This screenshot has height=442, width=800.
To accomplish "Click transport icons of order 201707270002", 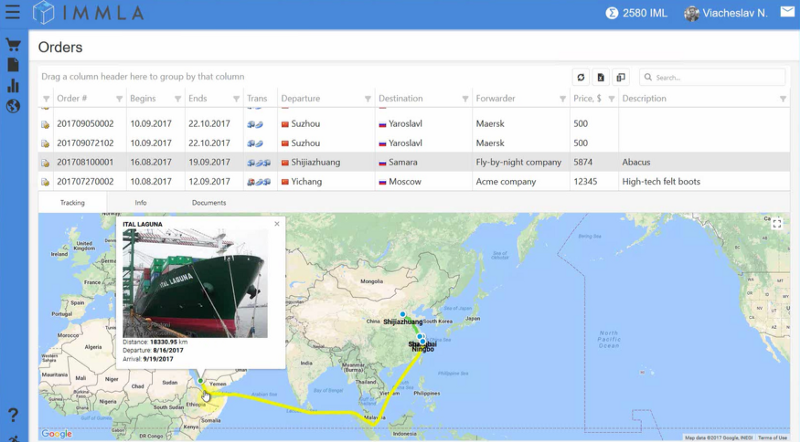I will [x=259, y=182].
